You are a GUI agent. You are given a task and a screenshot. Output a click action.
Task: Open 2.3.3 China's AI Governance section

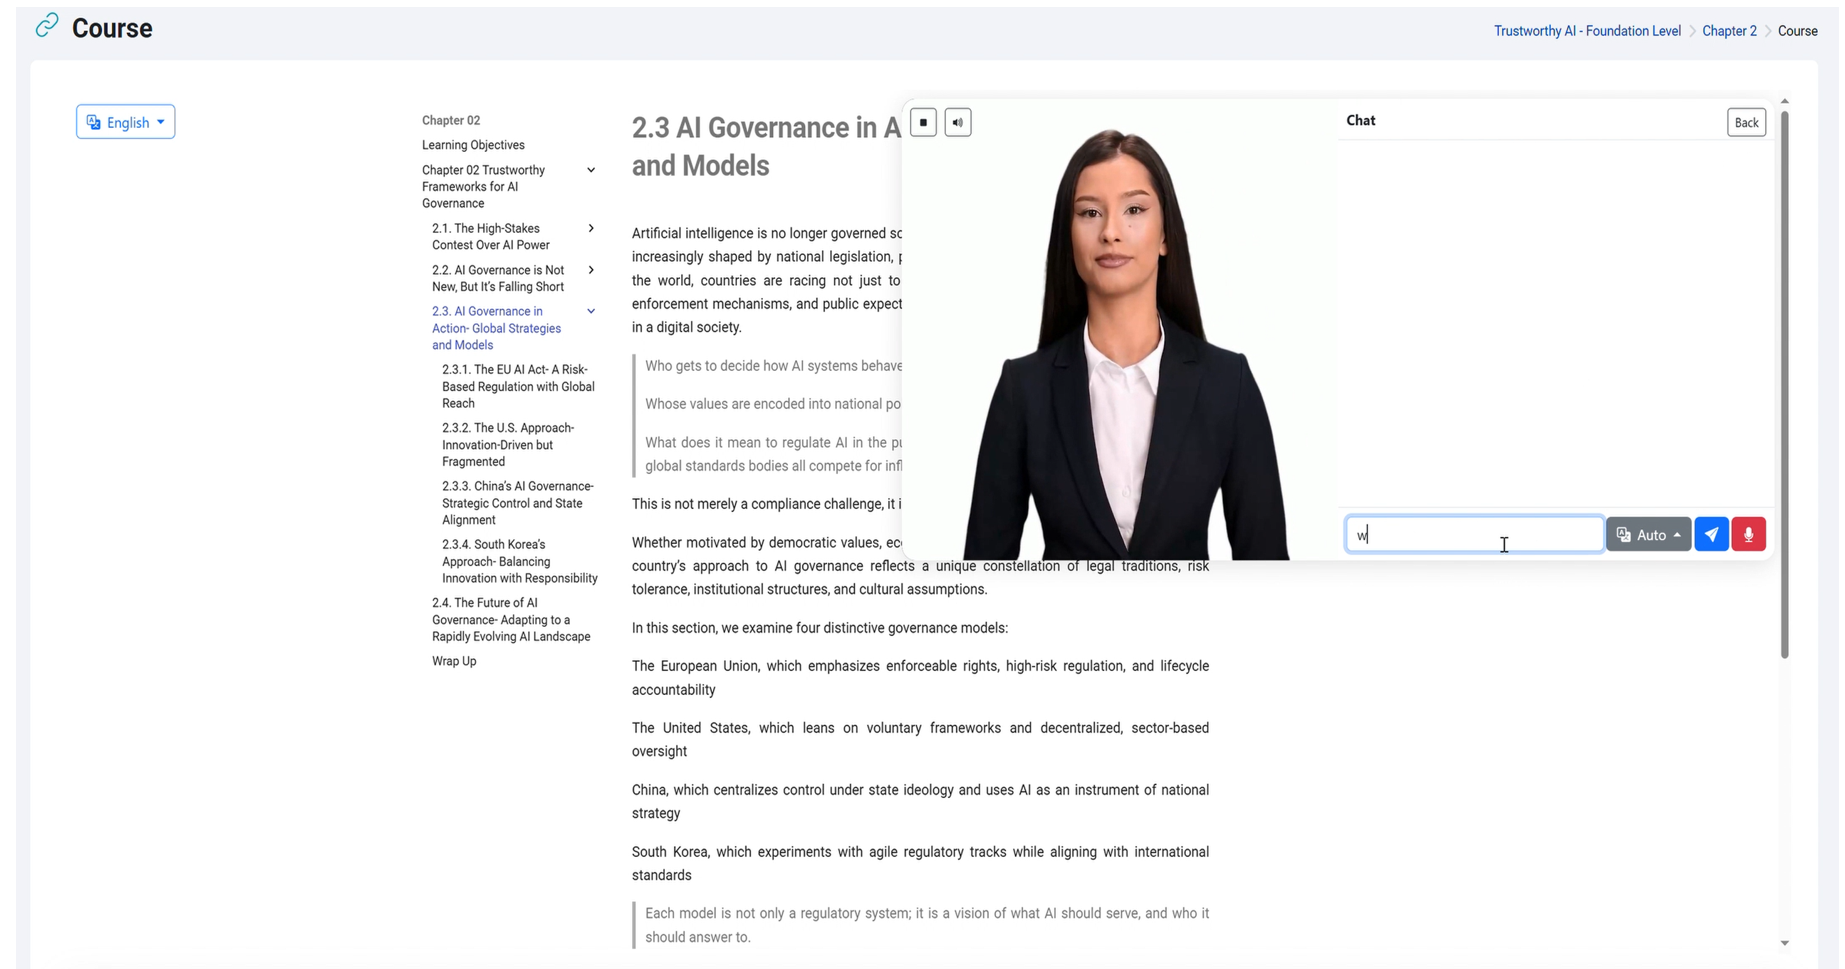[518, 503]
